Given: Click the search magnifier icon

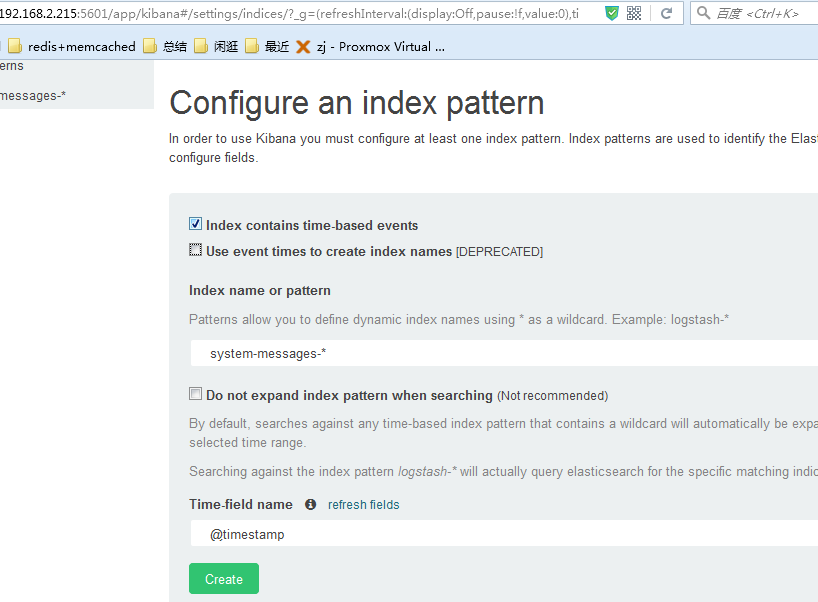Looking at the screenshot, I should point(703,13).
